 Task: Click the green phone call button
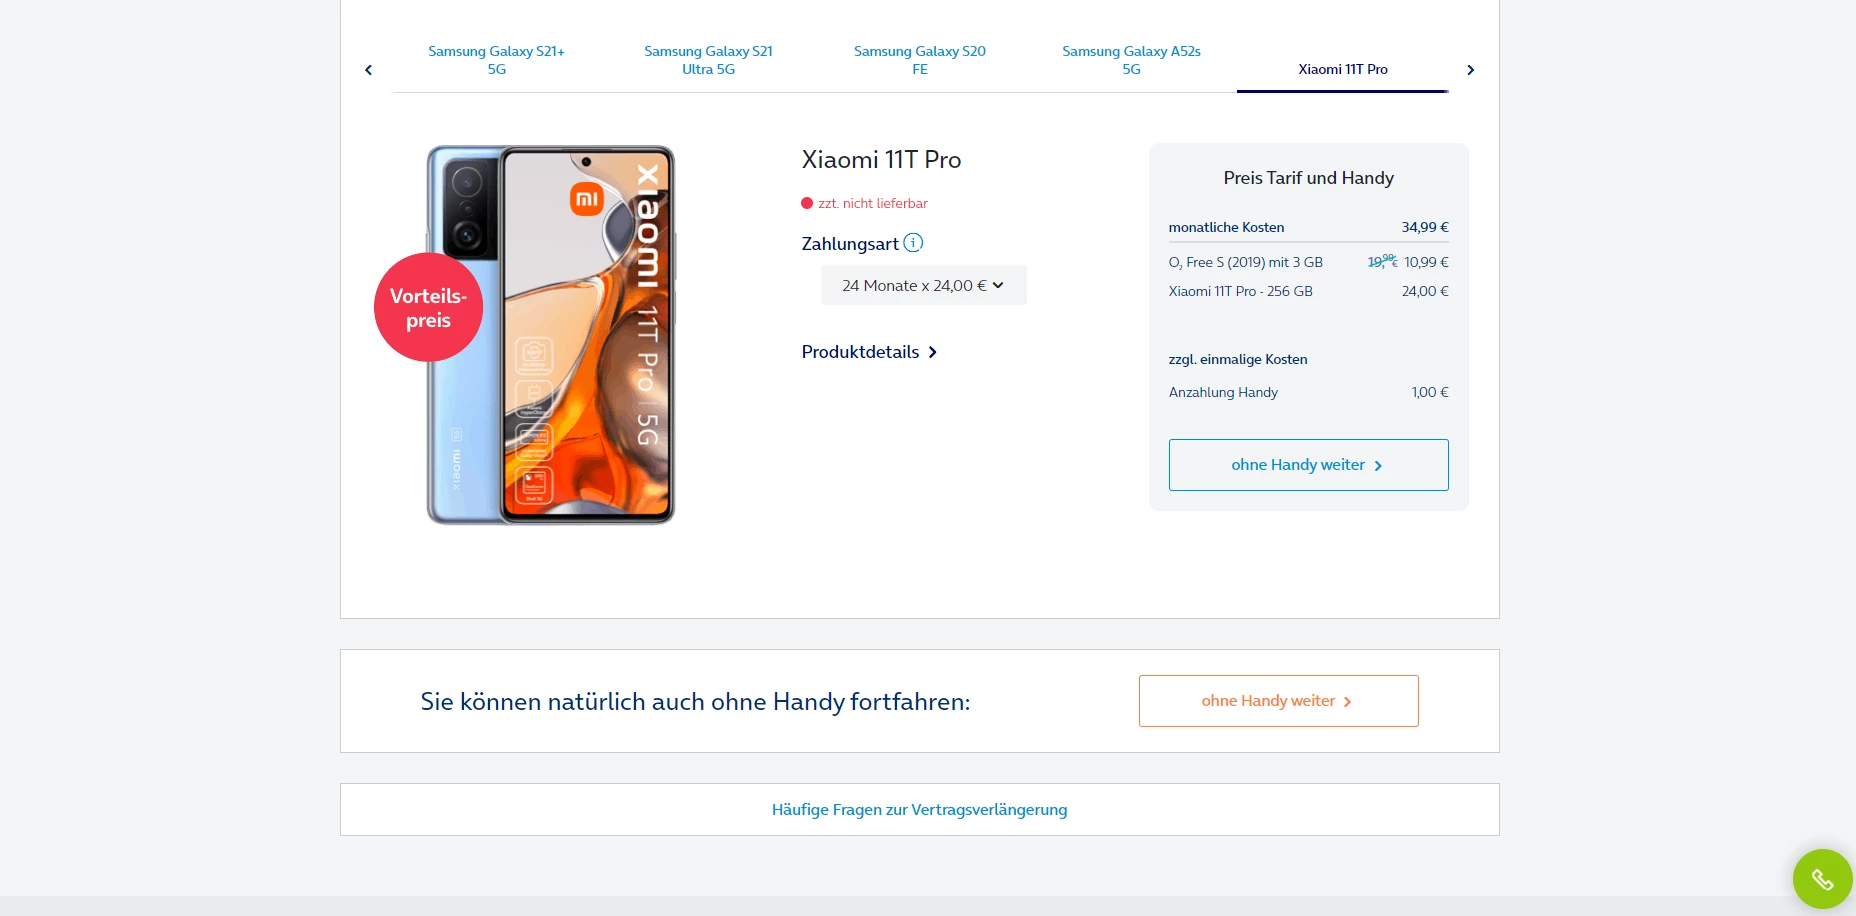tap(1822, 879)
